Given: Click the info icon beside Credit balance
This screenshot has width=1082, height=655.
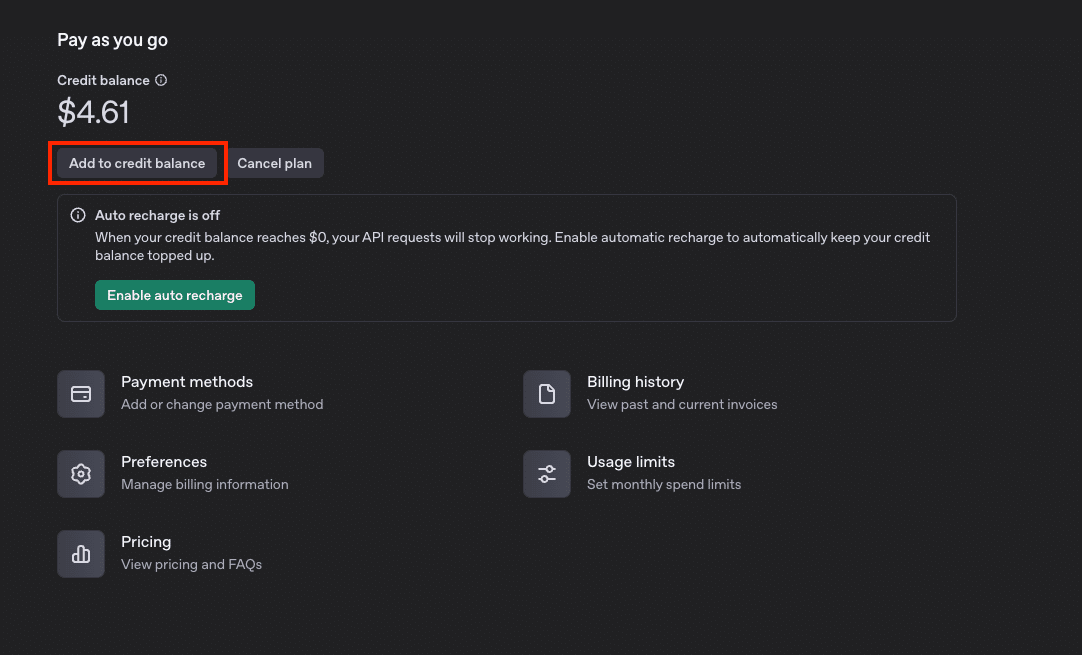Looking at the screenshot, I should [x=161, y=80].
